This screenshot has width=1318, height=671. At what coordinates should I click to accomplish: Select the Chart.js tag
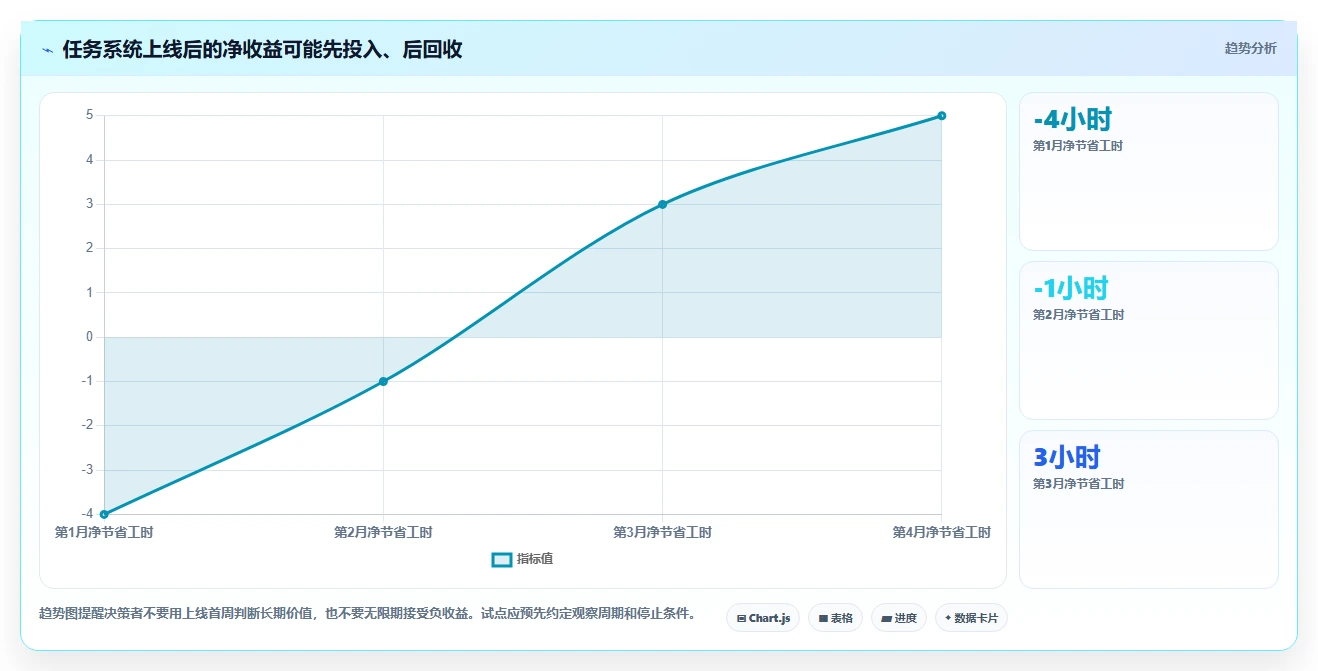click(x=763, y=618)
